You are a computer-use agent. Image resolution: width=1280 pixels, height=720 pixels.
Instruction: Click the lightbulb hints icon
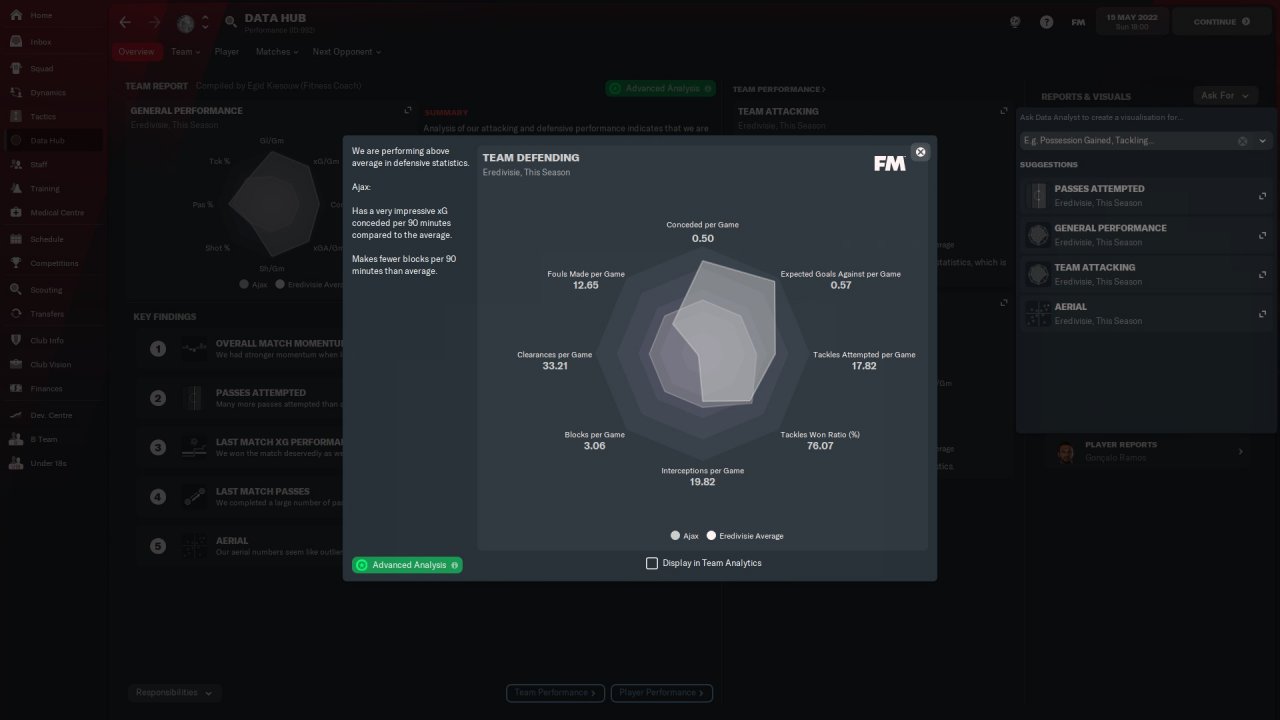click(1015, 22)
